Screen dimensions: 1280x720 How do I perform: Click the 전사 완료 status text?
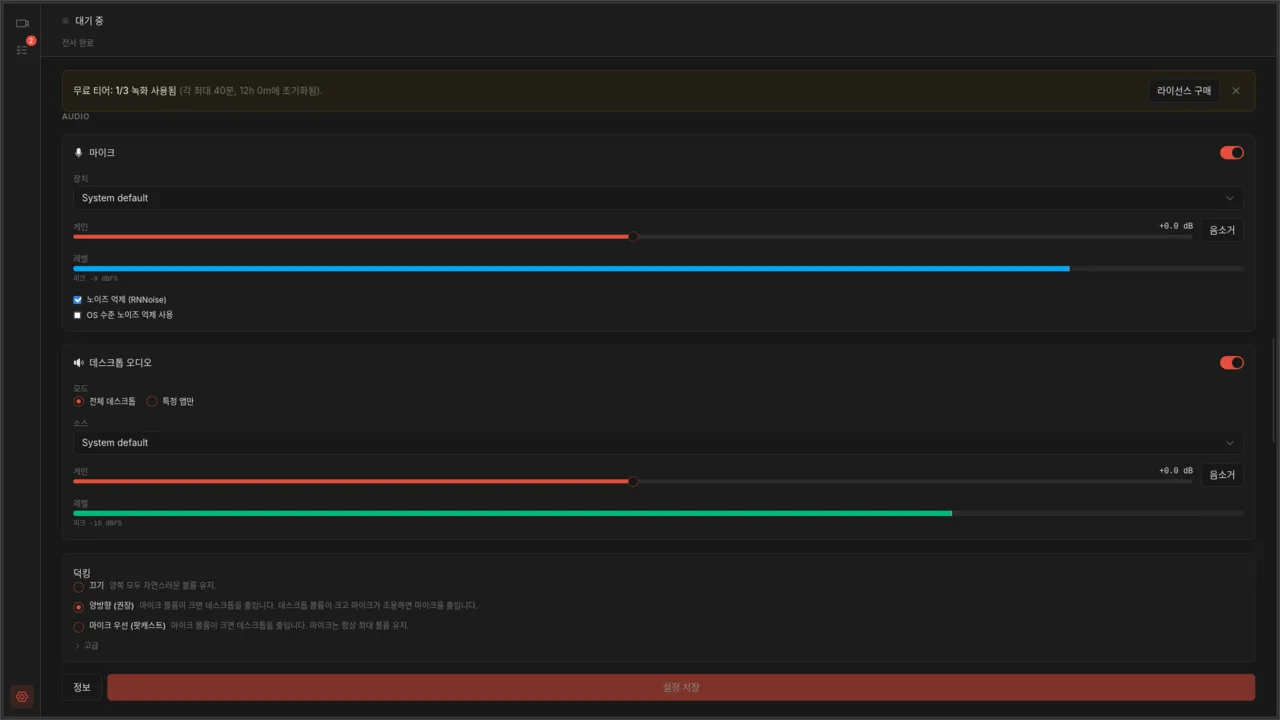78,43
